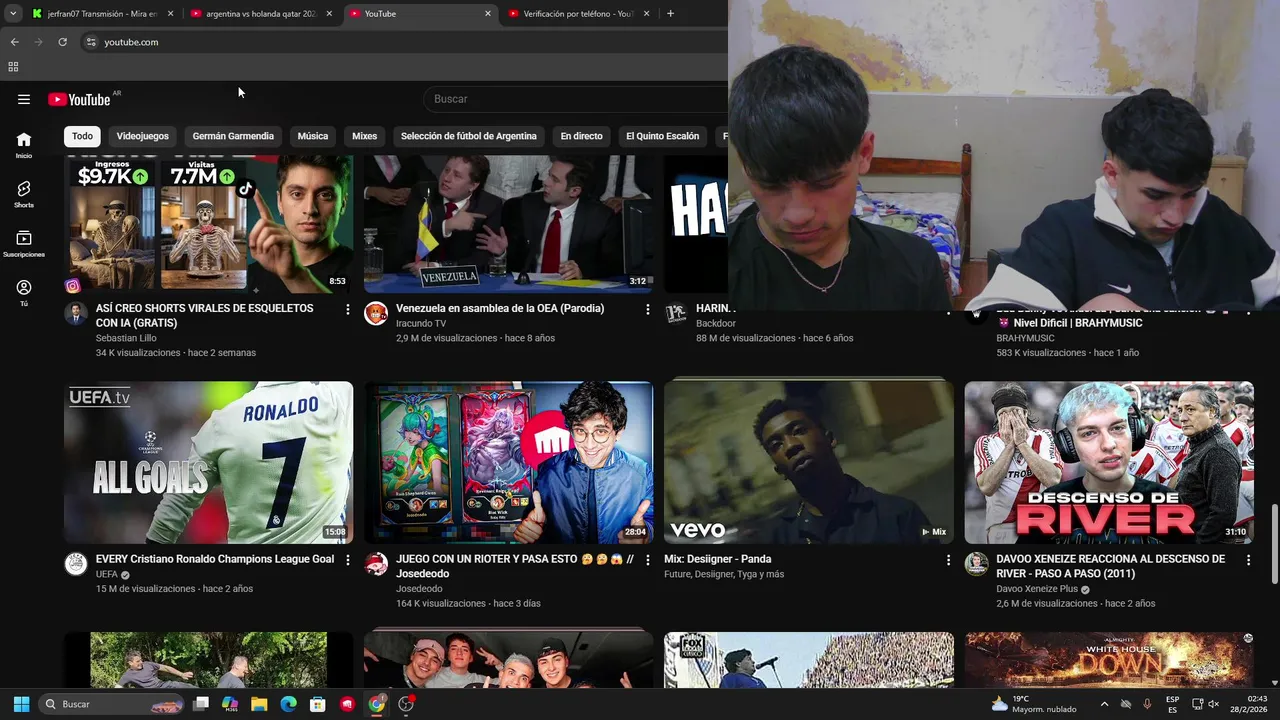Focus the YouTube Buscar search field
The width and height of the screenshot is (1280, 720).
pyautogui.click(x=576, y=99)
